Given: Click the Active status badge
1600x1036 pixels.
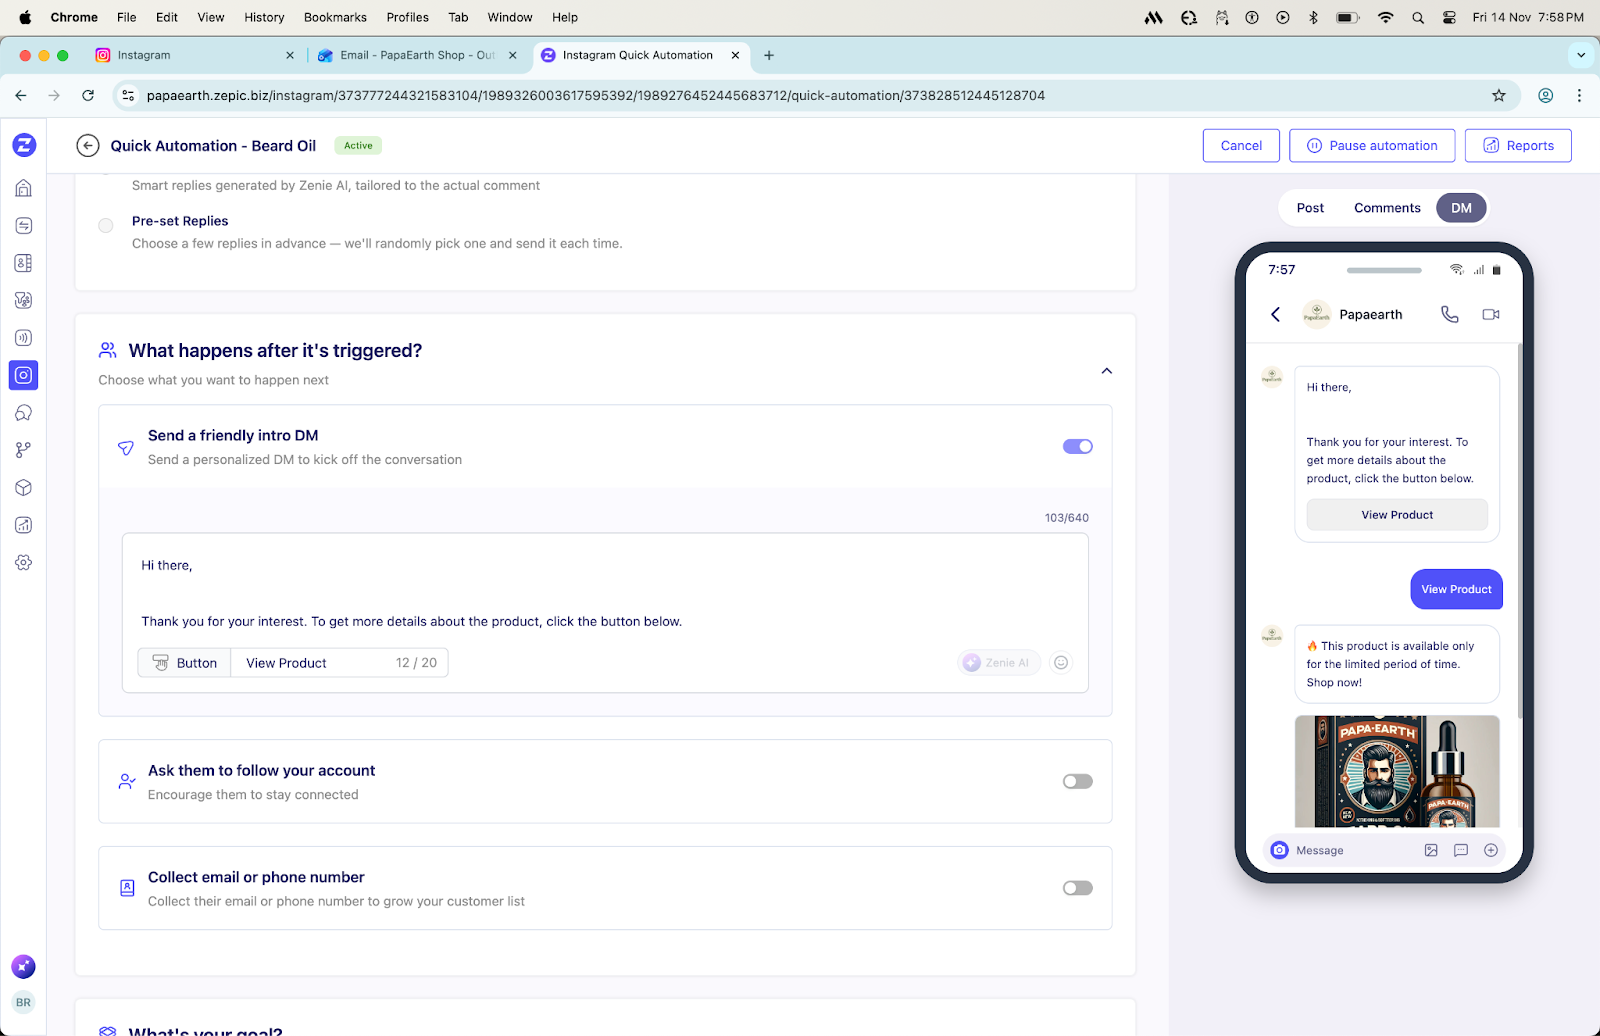Looking at the screenshot, I should [x=358, y=146].
